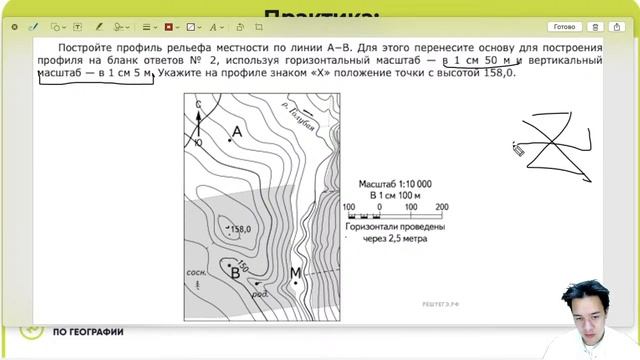640x360 pixels.
Task: Open the text style font menu
Action: [216, 27]
